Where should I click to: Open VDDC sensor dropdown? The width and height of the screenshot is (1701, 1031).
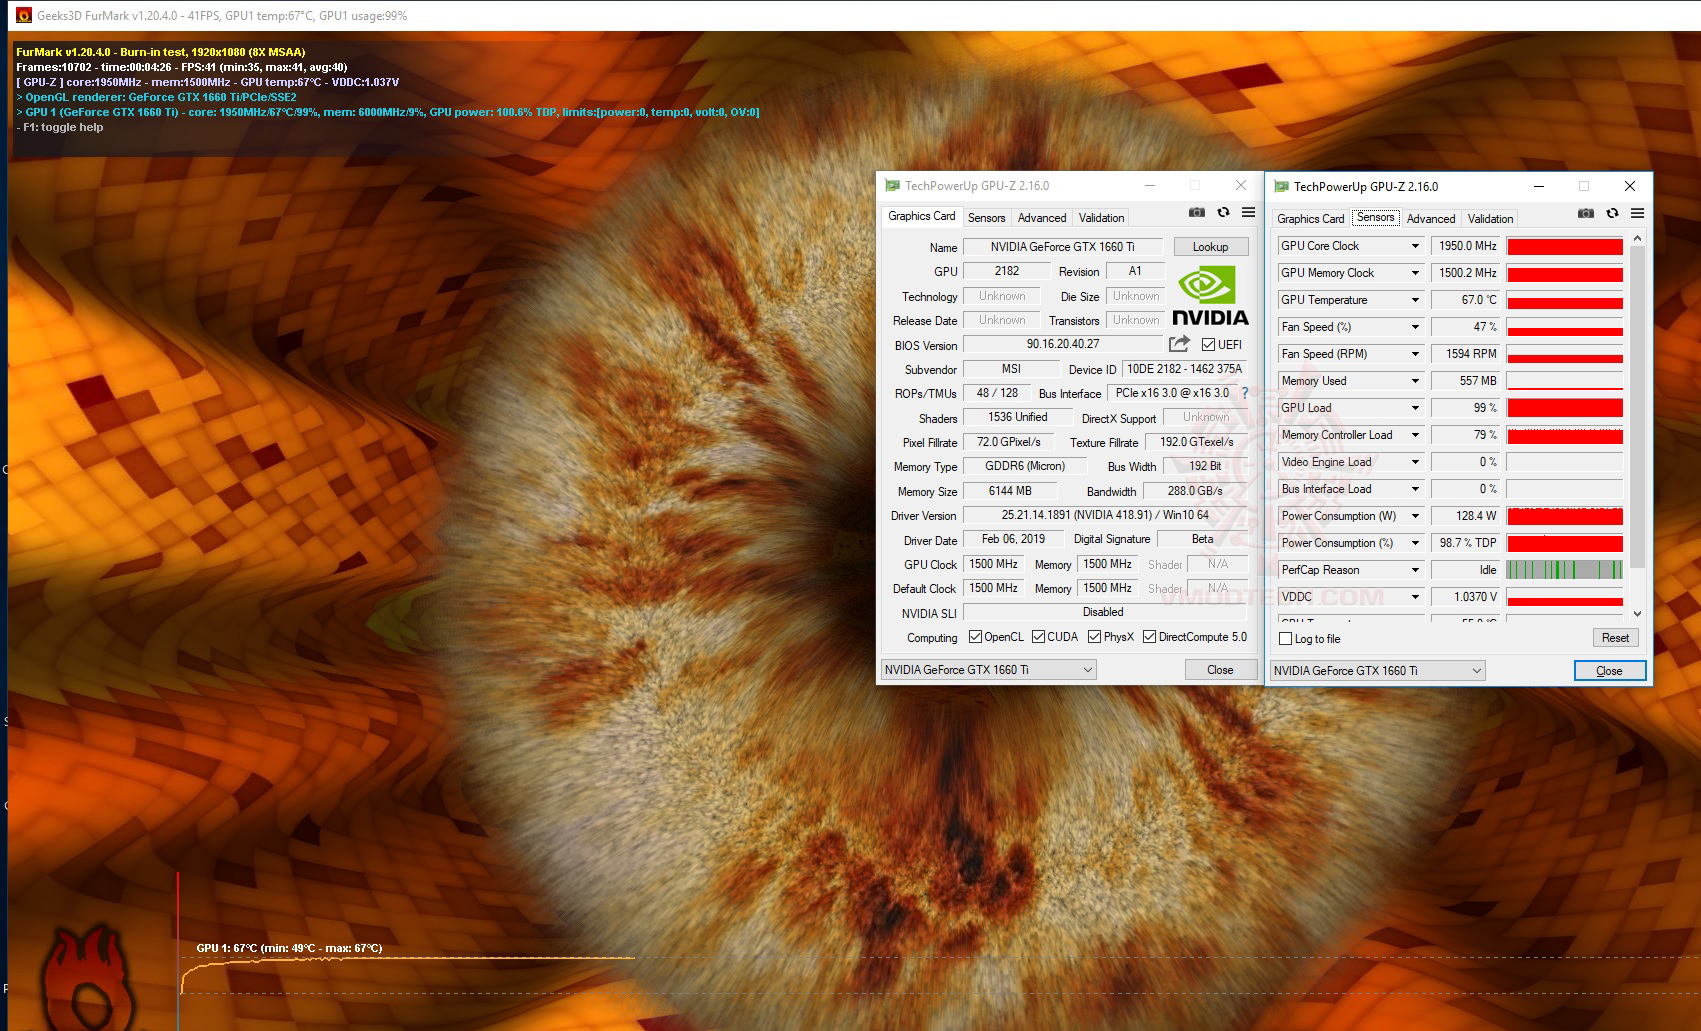(1415, 597)
